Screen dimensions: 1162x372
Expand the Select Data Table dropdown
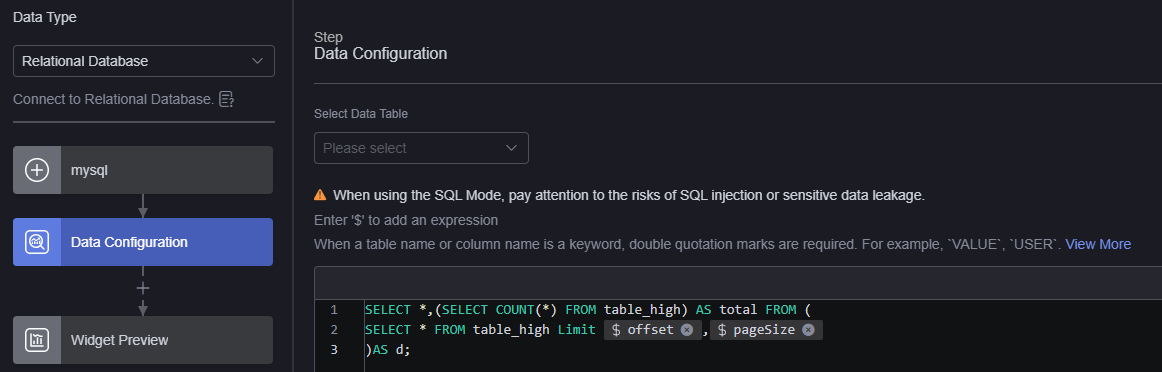pyautogui.click(x=421, y=148)
